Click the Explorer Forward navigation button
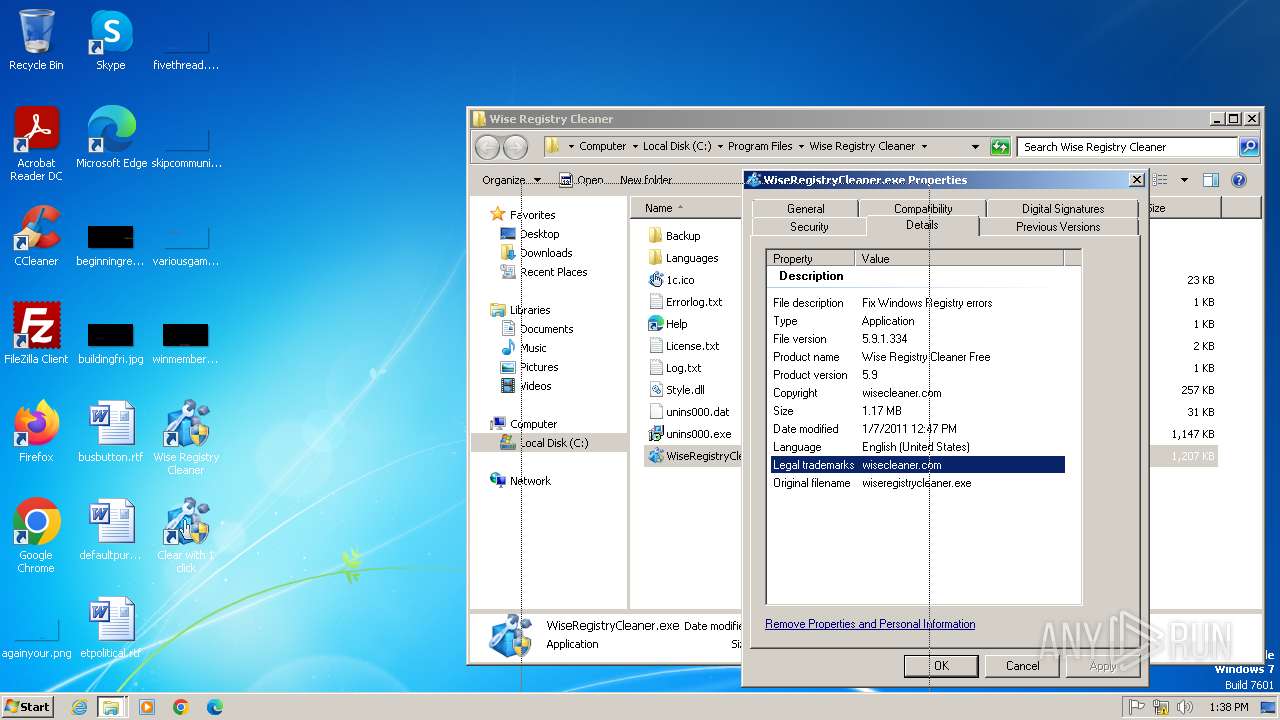 coord(515,147)
